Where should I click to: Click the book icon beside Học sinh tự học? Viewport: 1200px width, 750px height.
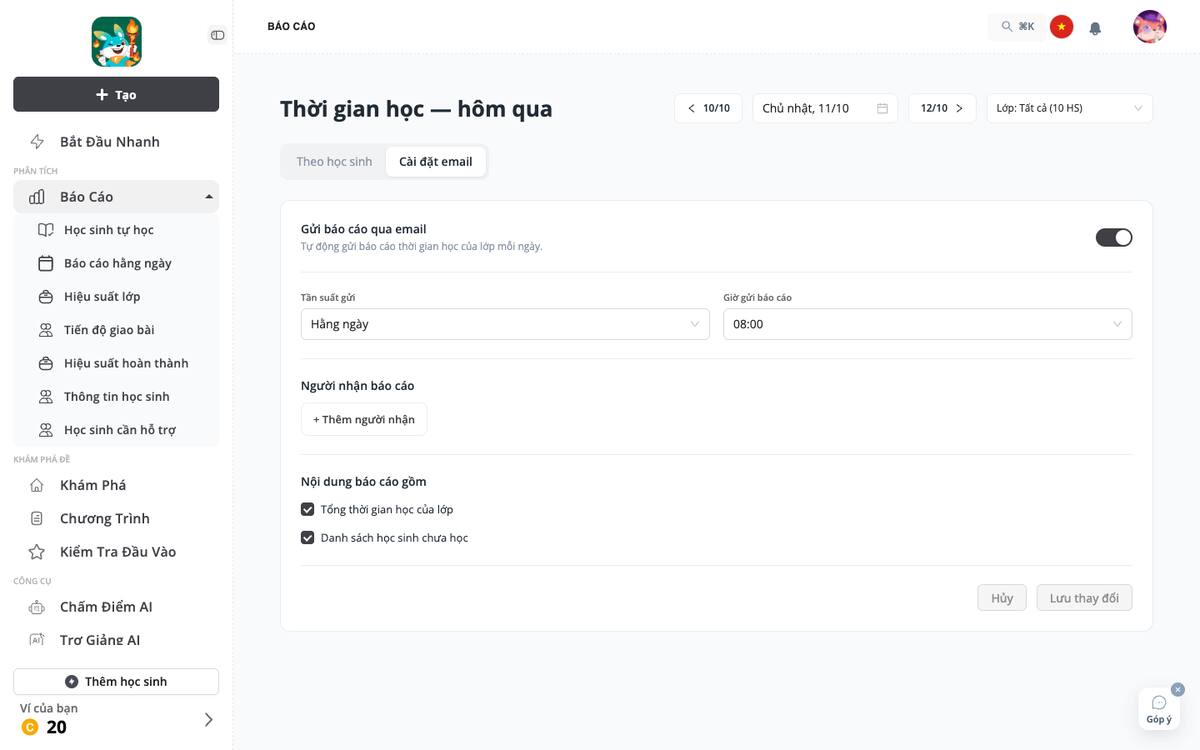pyautogui.click(x=46, y=230)
